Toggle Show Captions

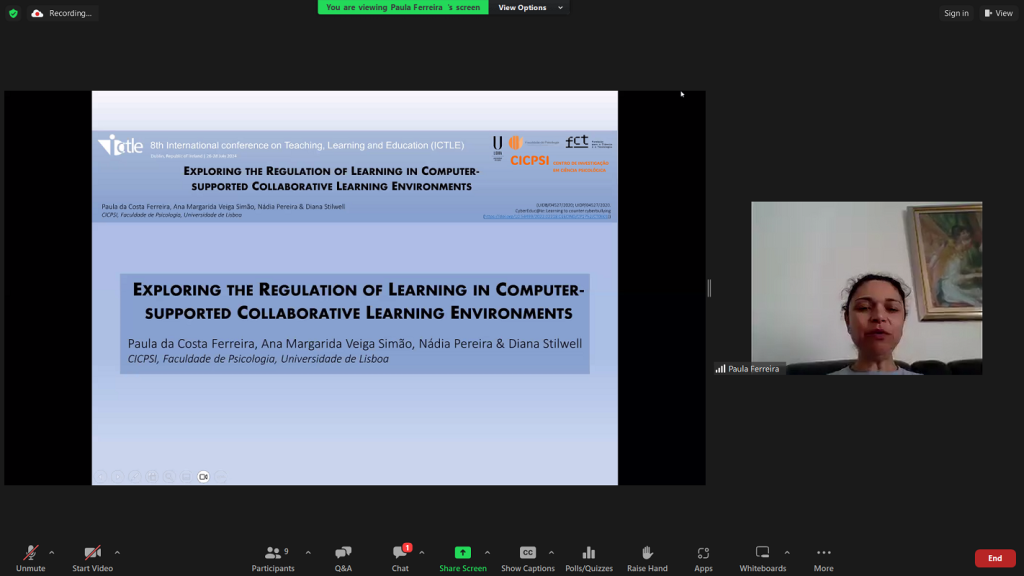point(527,557)
